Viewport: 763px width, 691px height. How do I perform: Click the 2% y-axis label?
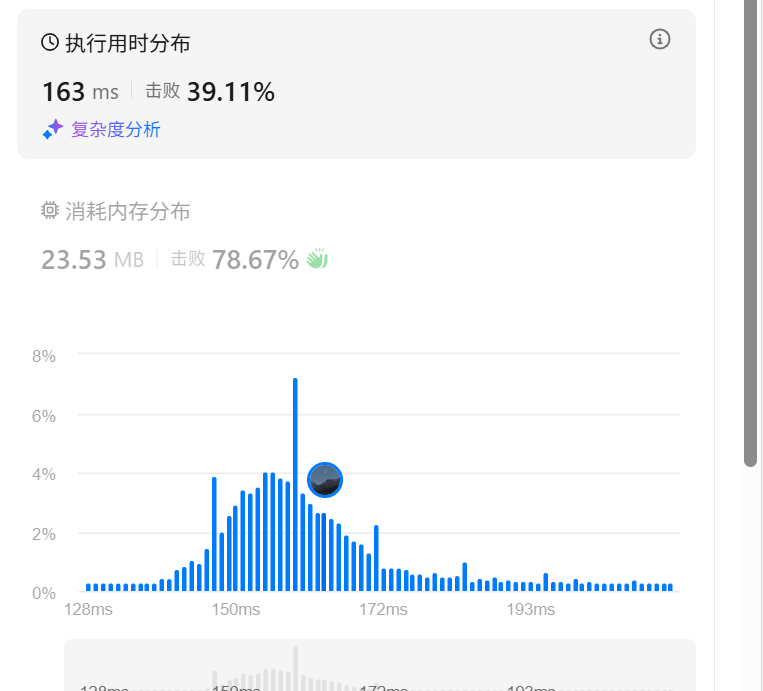point(44,534)
